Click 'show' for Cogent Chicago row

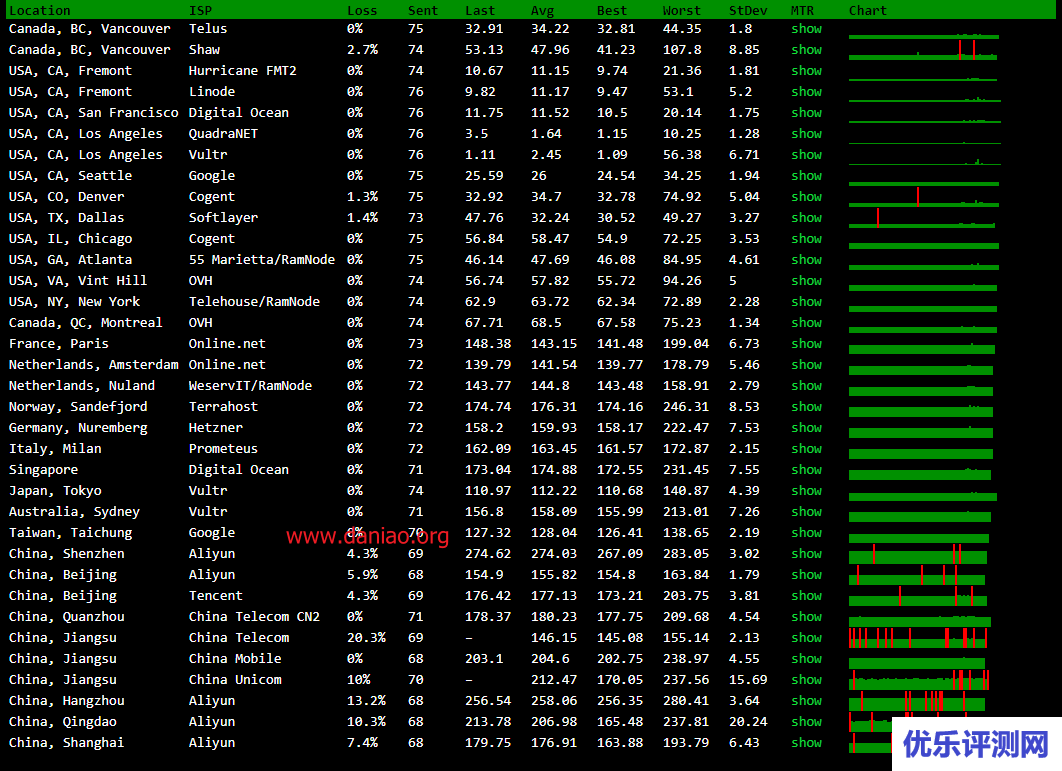pos(806,238)
